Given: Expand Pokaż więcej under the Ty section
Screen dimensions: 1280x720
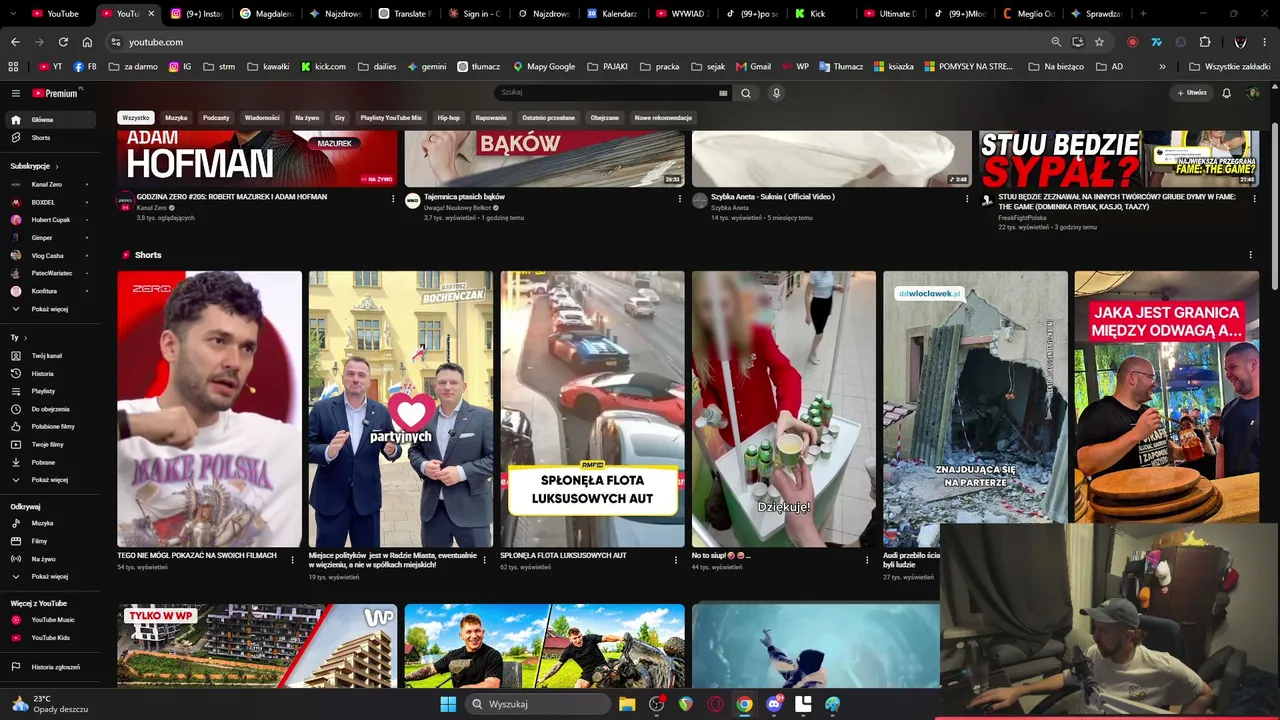Looking at the screenshot, I should [48, 480].
